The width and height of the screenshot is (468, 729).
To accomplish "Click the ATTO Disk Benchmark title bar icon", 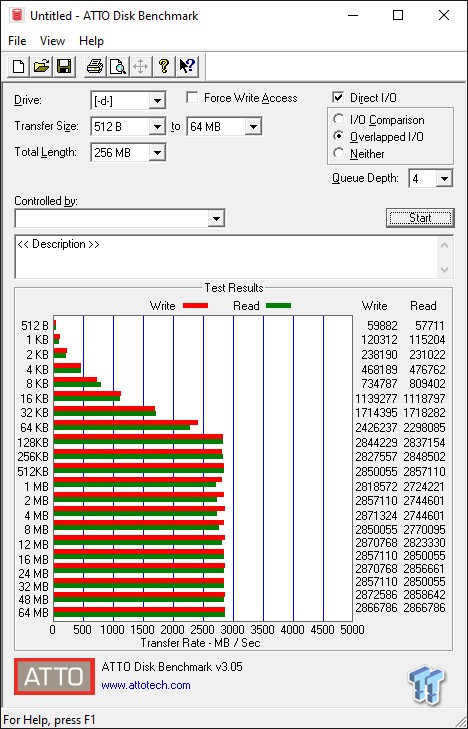I will pos(17,15).
